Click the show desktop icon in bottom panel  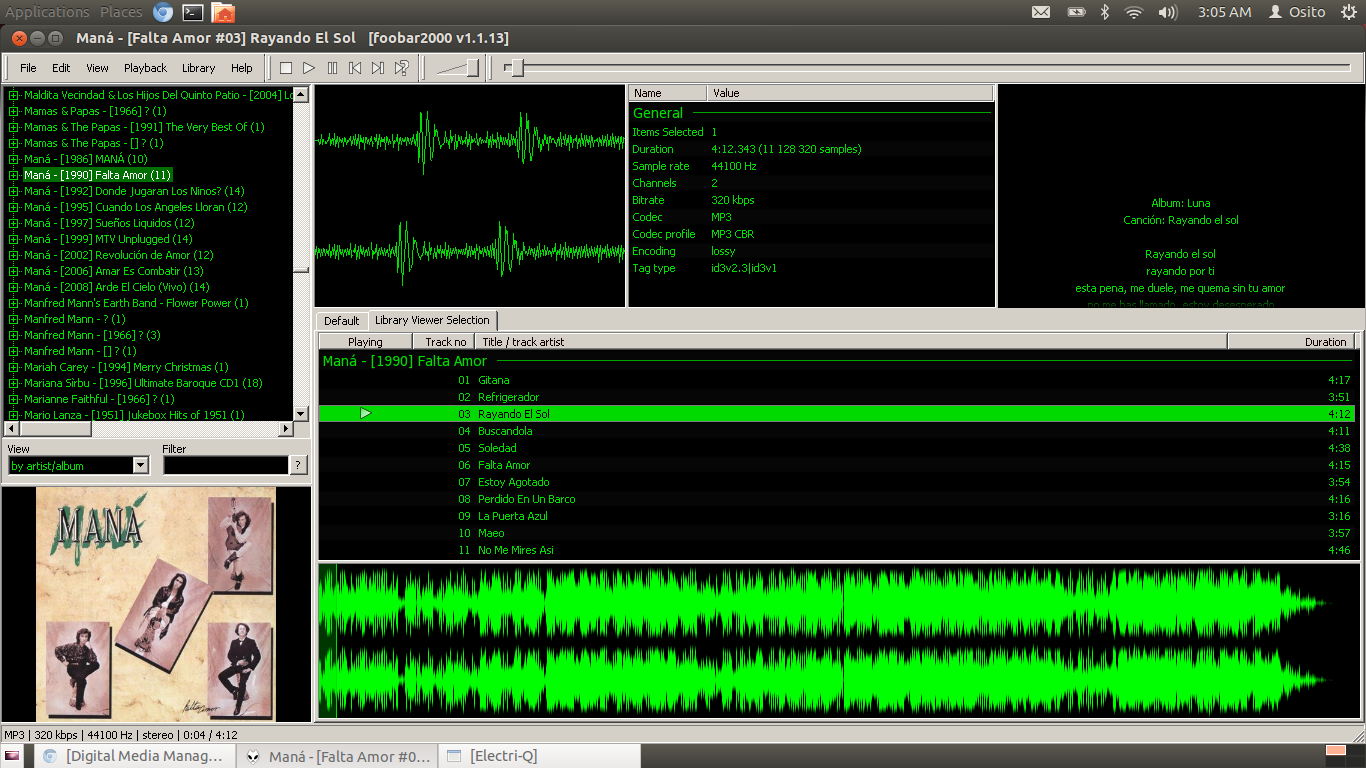pos(12,756)
